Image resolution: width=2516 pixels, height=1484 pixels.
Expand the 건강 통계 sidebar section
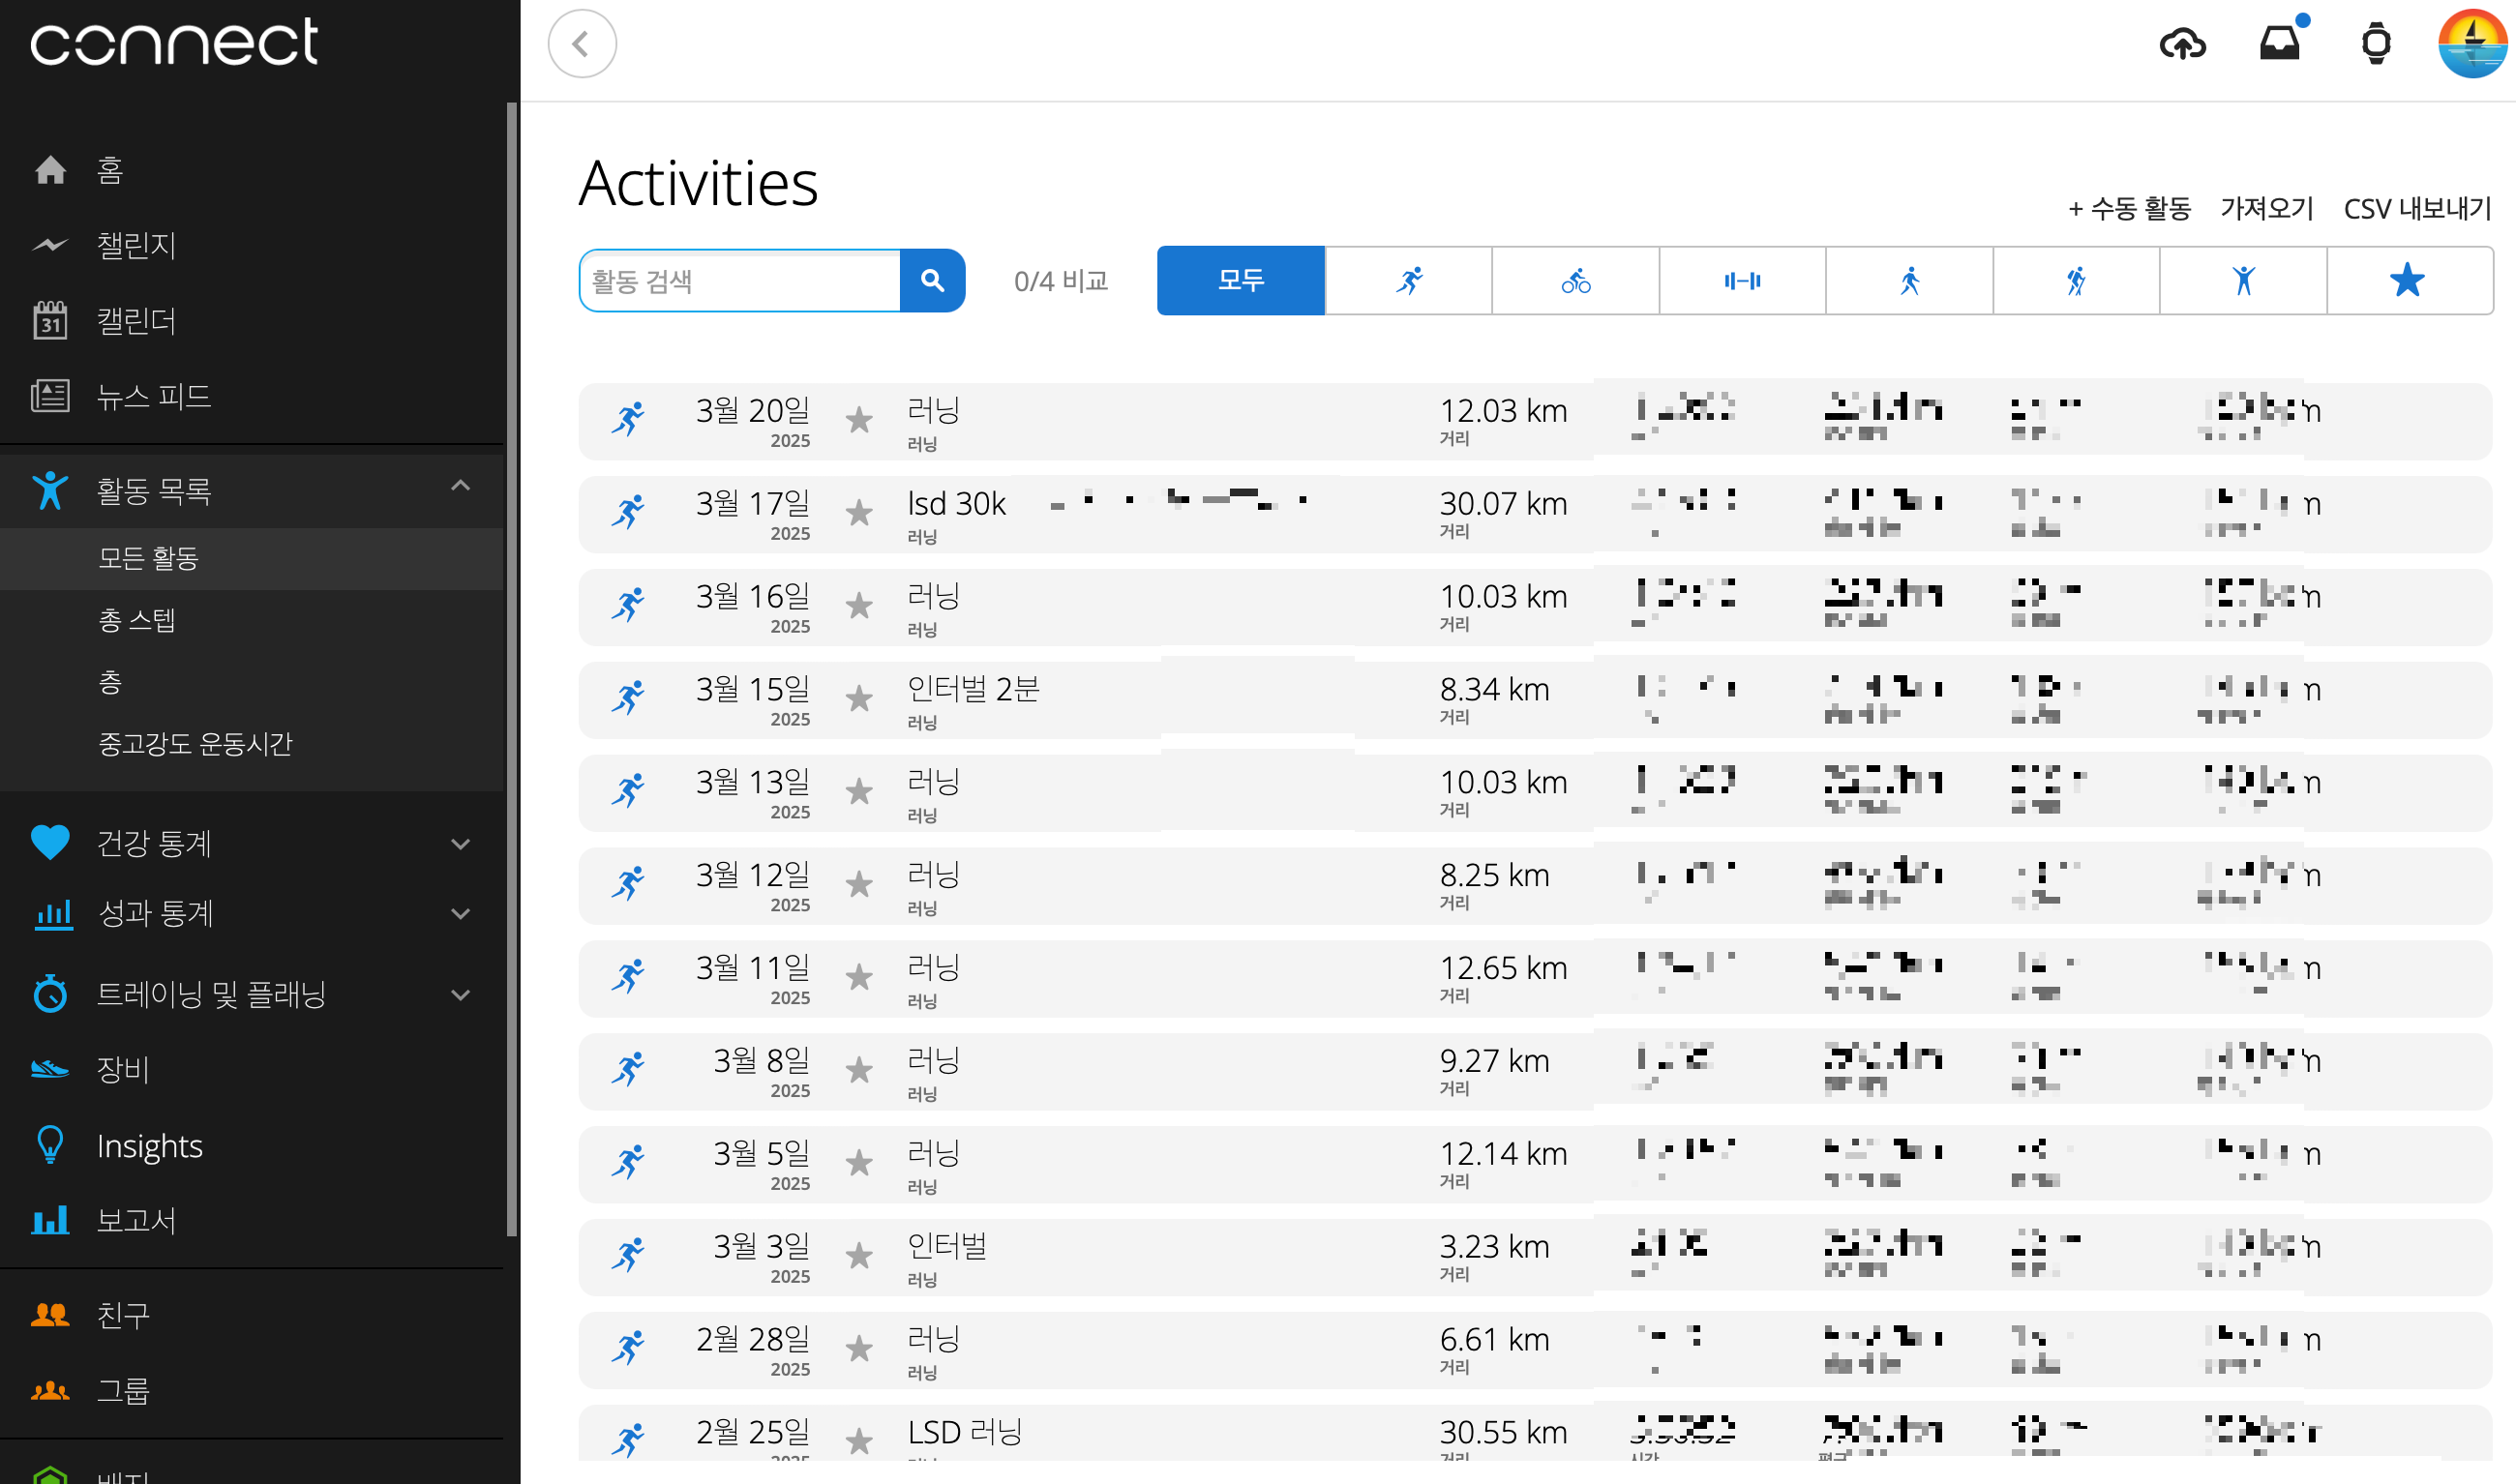point(460,844)
